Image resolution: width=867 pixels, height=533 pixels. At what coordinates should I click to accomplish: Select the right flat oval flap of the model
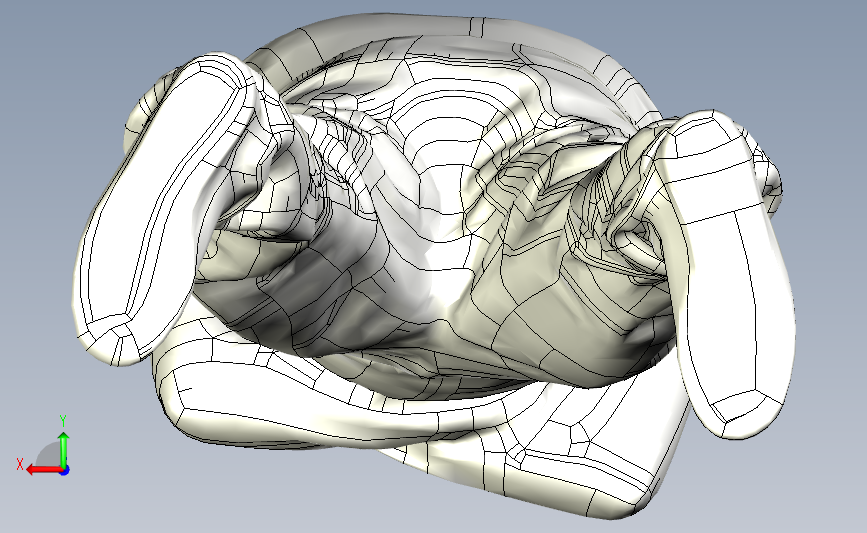click(729, 274)
